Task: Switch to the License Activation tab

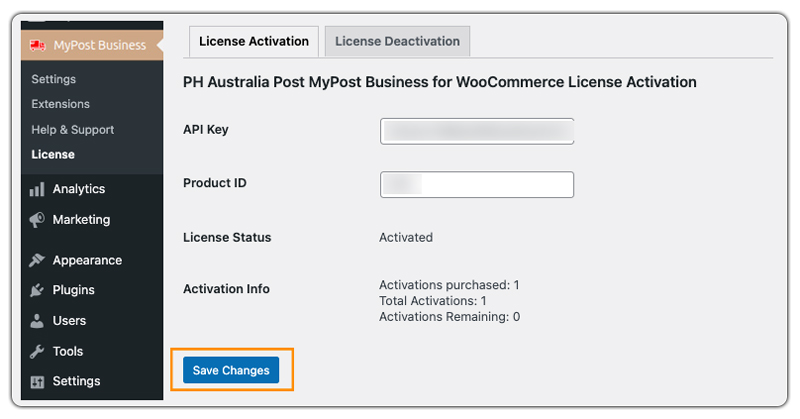Action: coord(254,41)
